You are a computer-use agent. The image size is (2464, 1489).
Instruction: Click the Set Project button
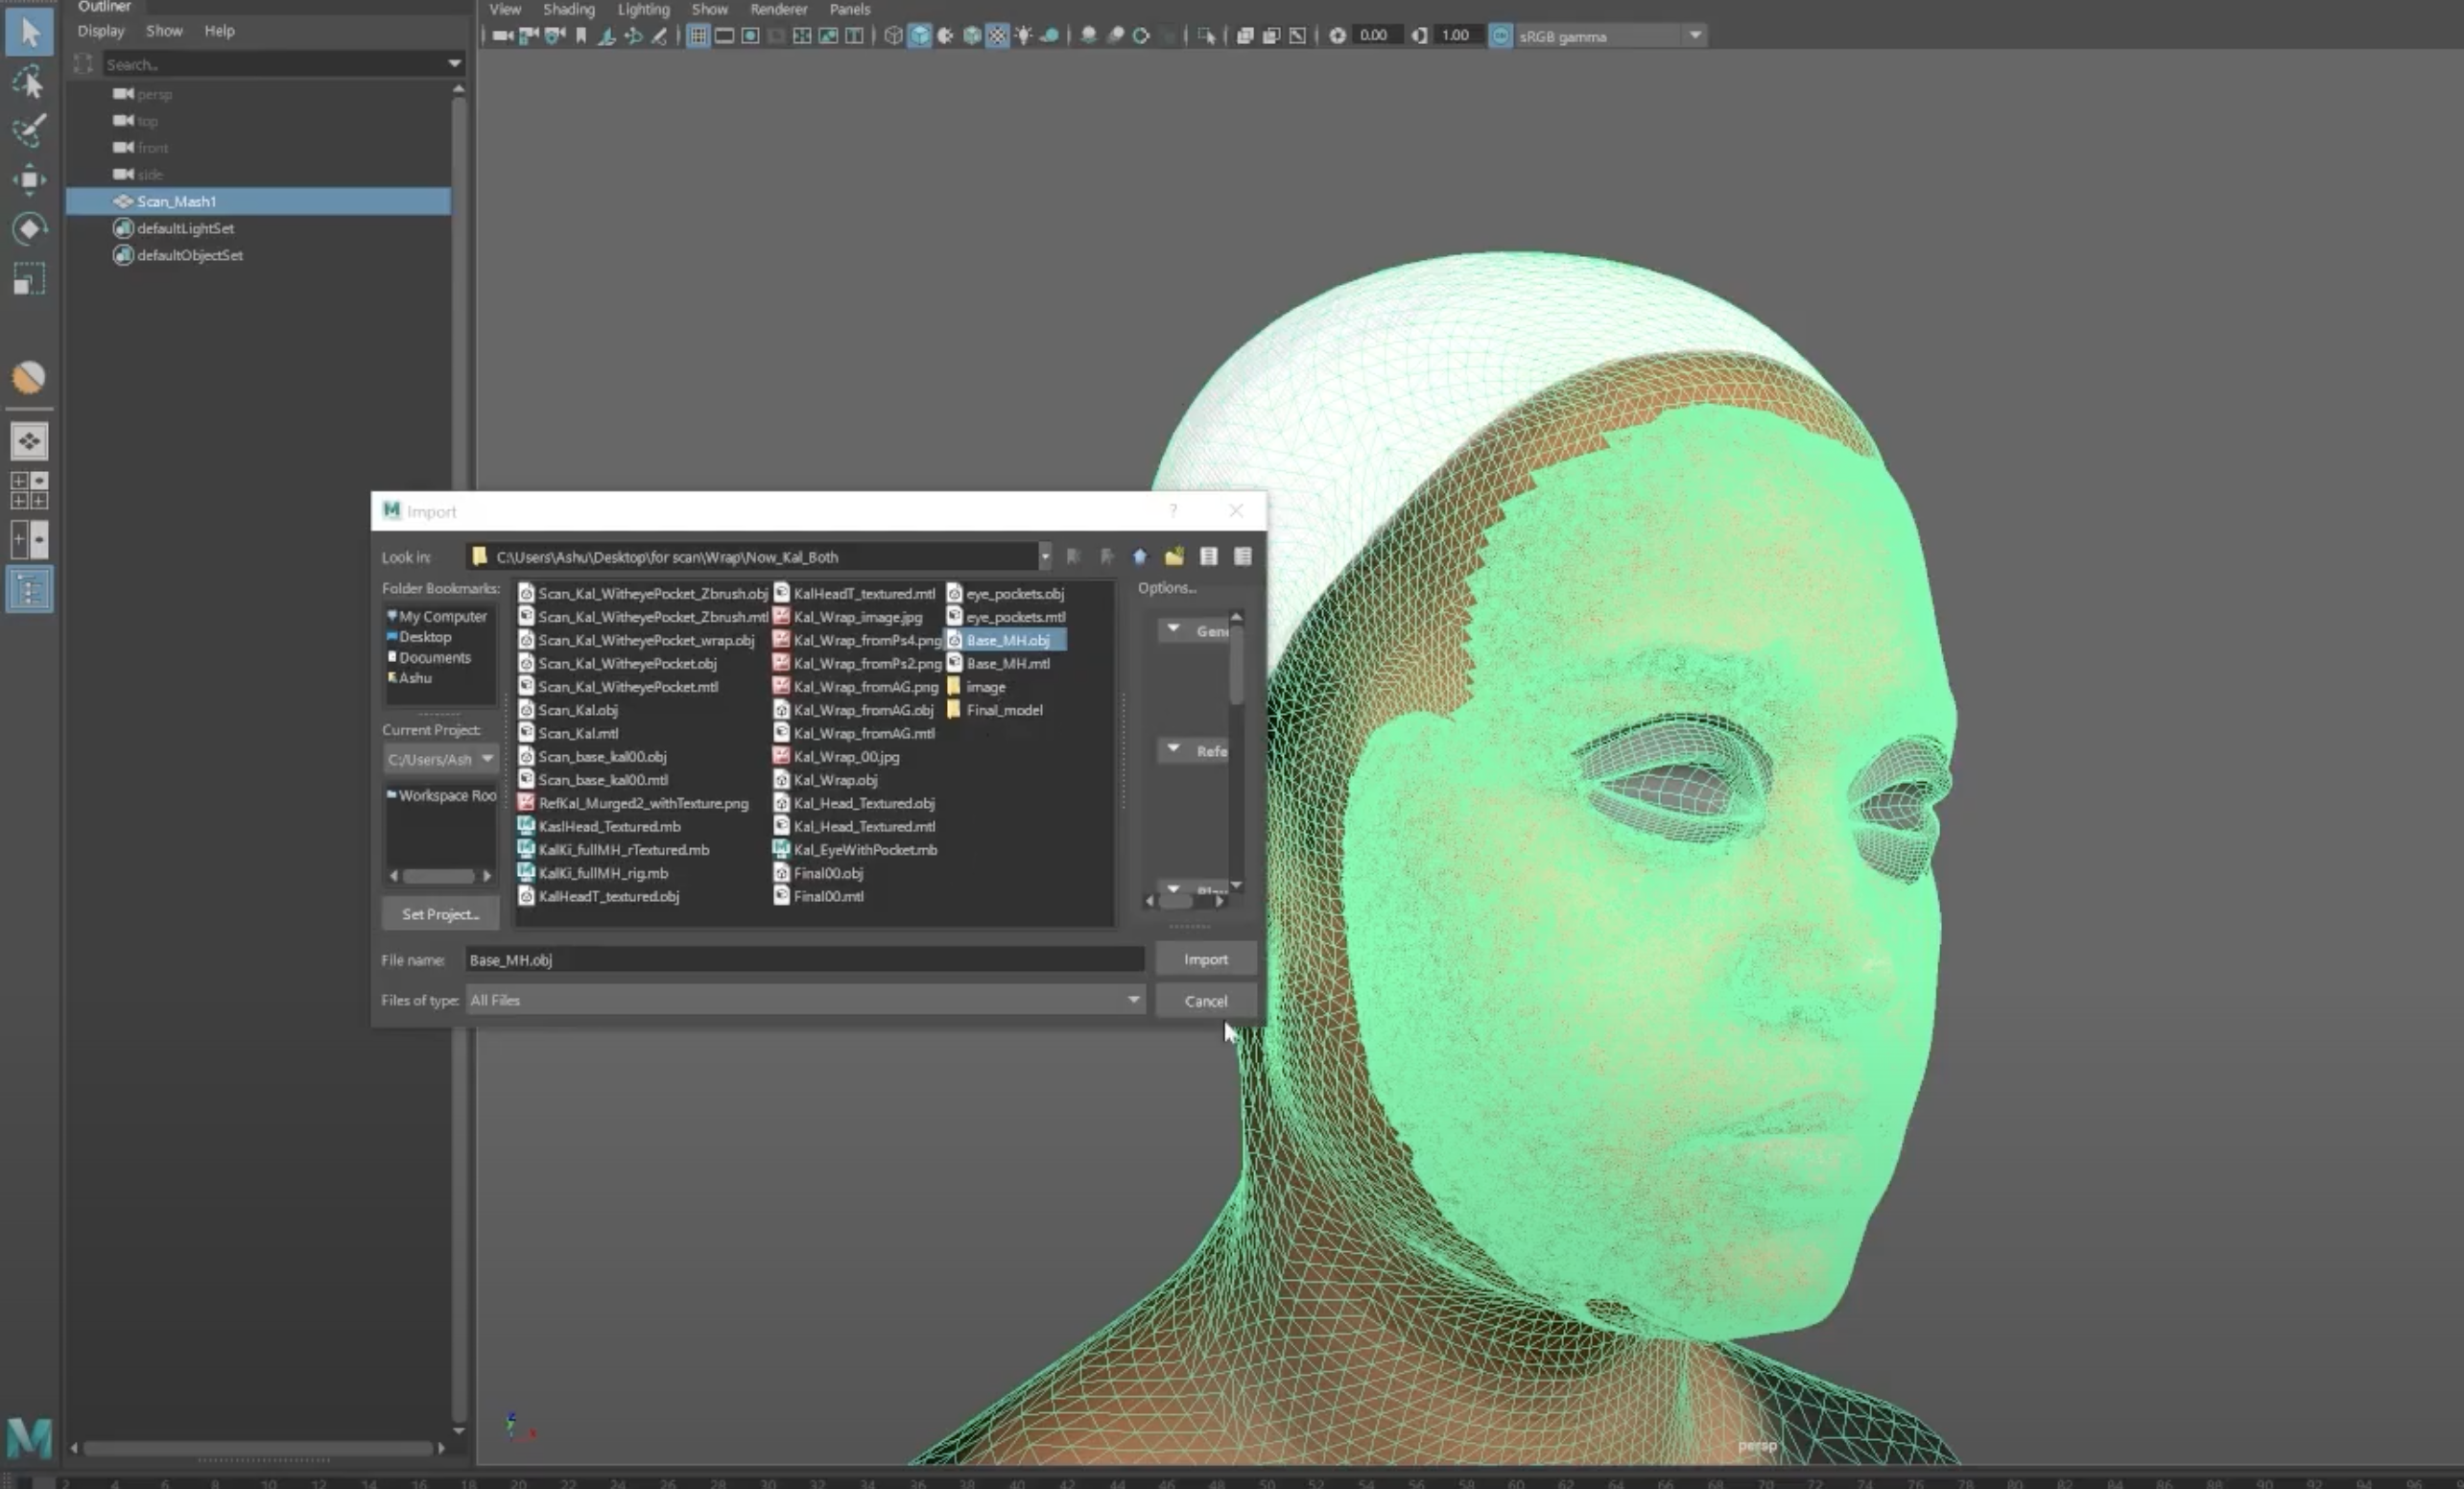point(439,913)
